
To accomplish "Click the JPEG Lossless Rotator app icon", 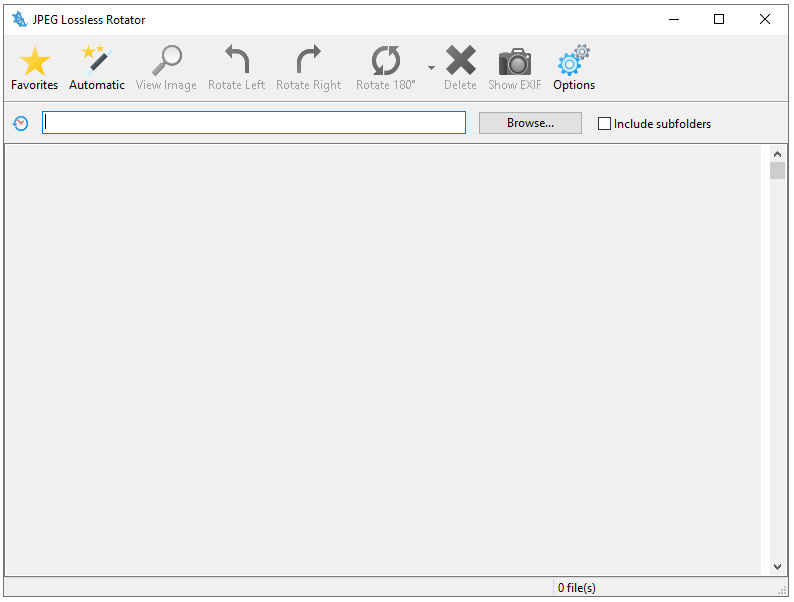I will tap(19, 20).
